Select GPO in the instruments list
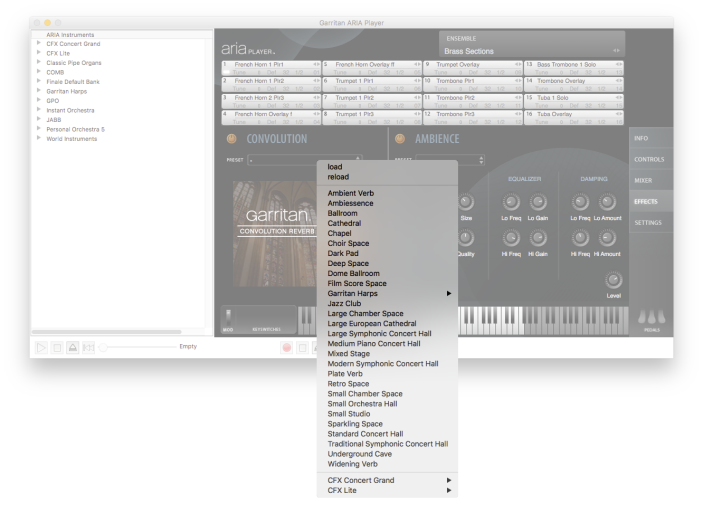The height and width of the screenshot is (513, 703). coord(52,101)
